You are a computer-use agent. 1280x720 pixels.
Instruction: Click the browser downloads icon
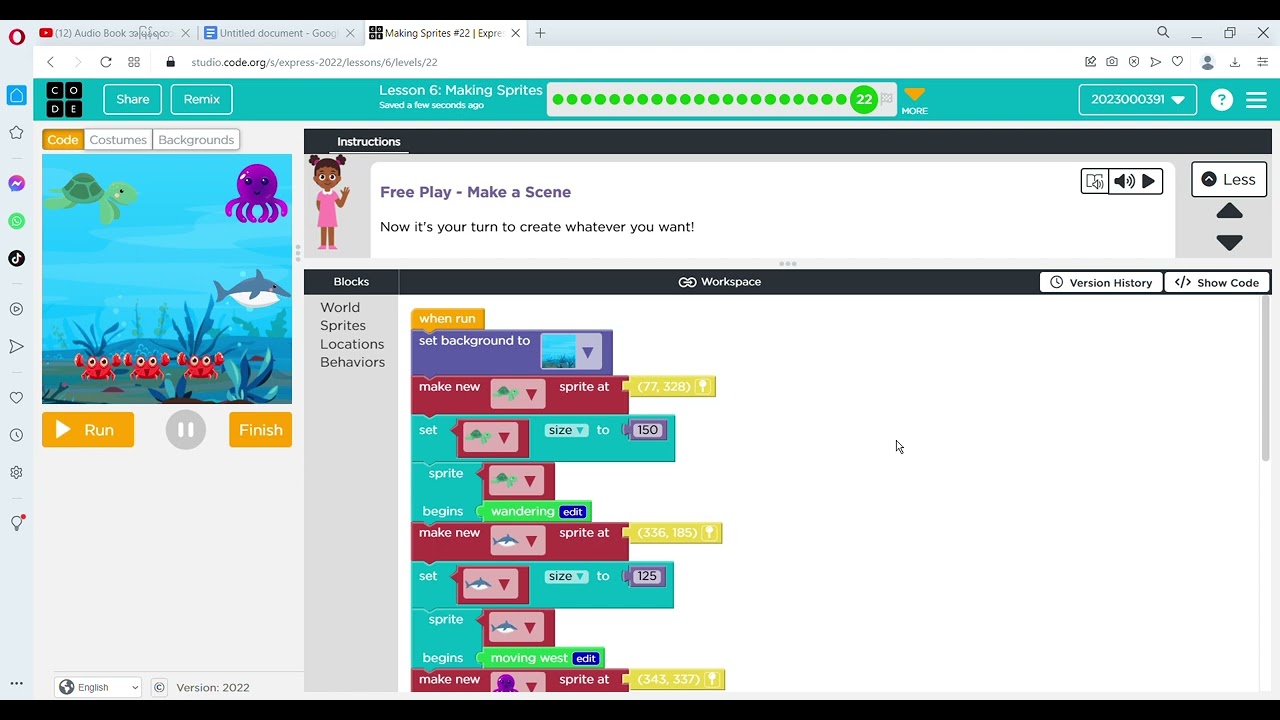[1235, 62]
